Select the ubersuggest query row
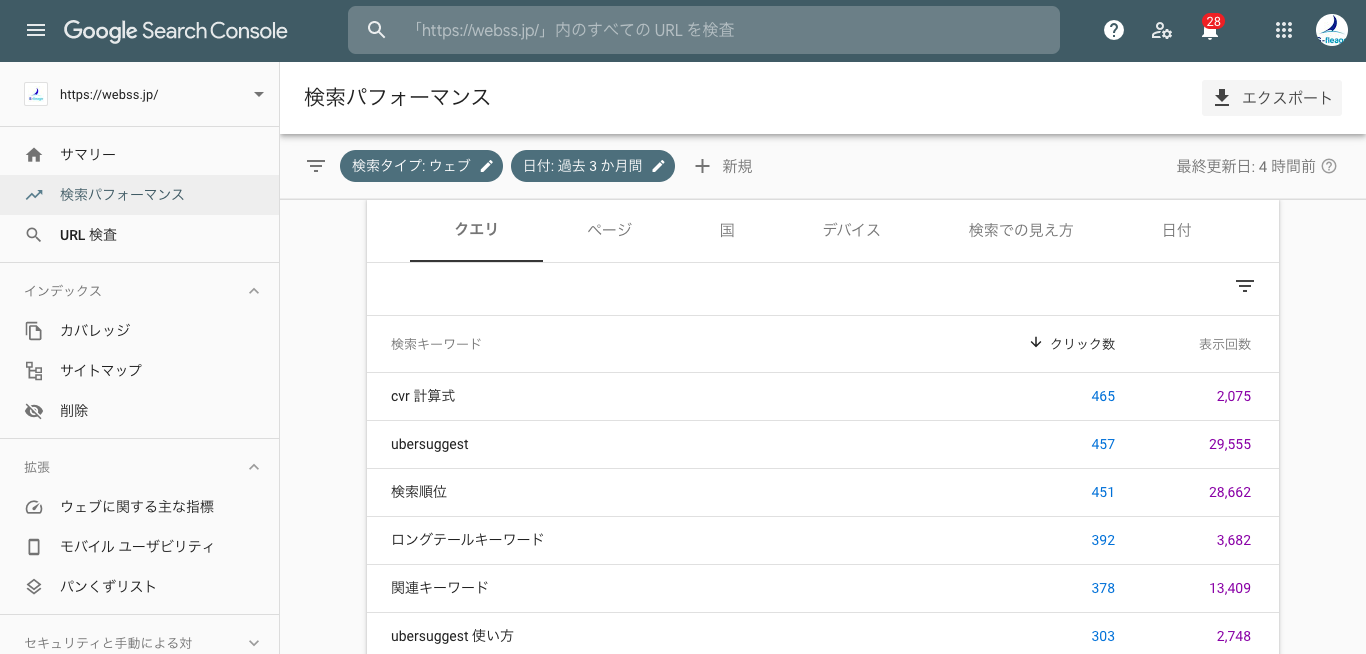Viewport: 1366px width, 654px height. (x=823, y=445)
